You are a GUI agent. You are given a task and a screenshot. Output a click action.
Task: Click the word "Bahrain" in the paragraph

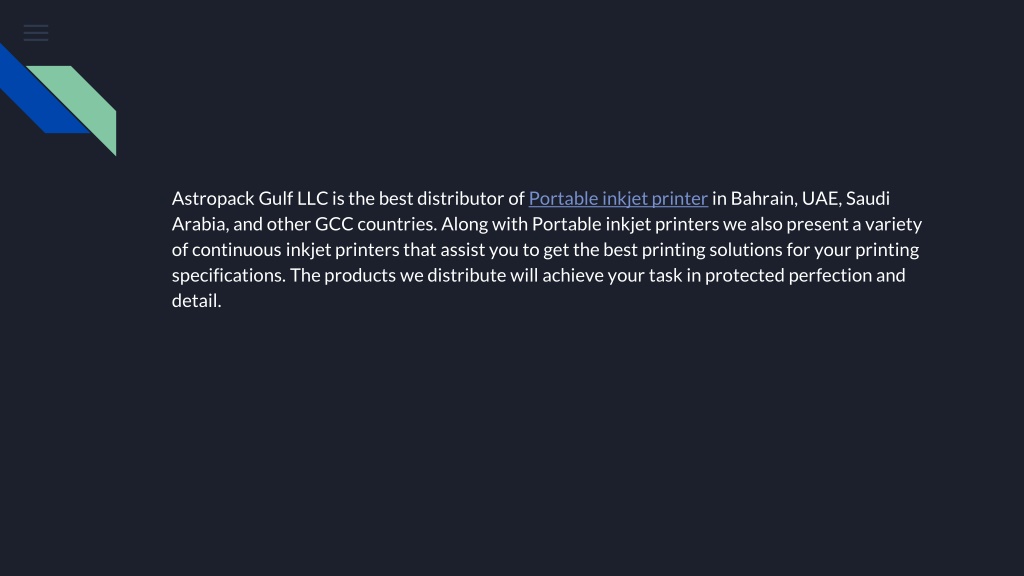(762, 199)
